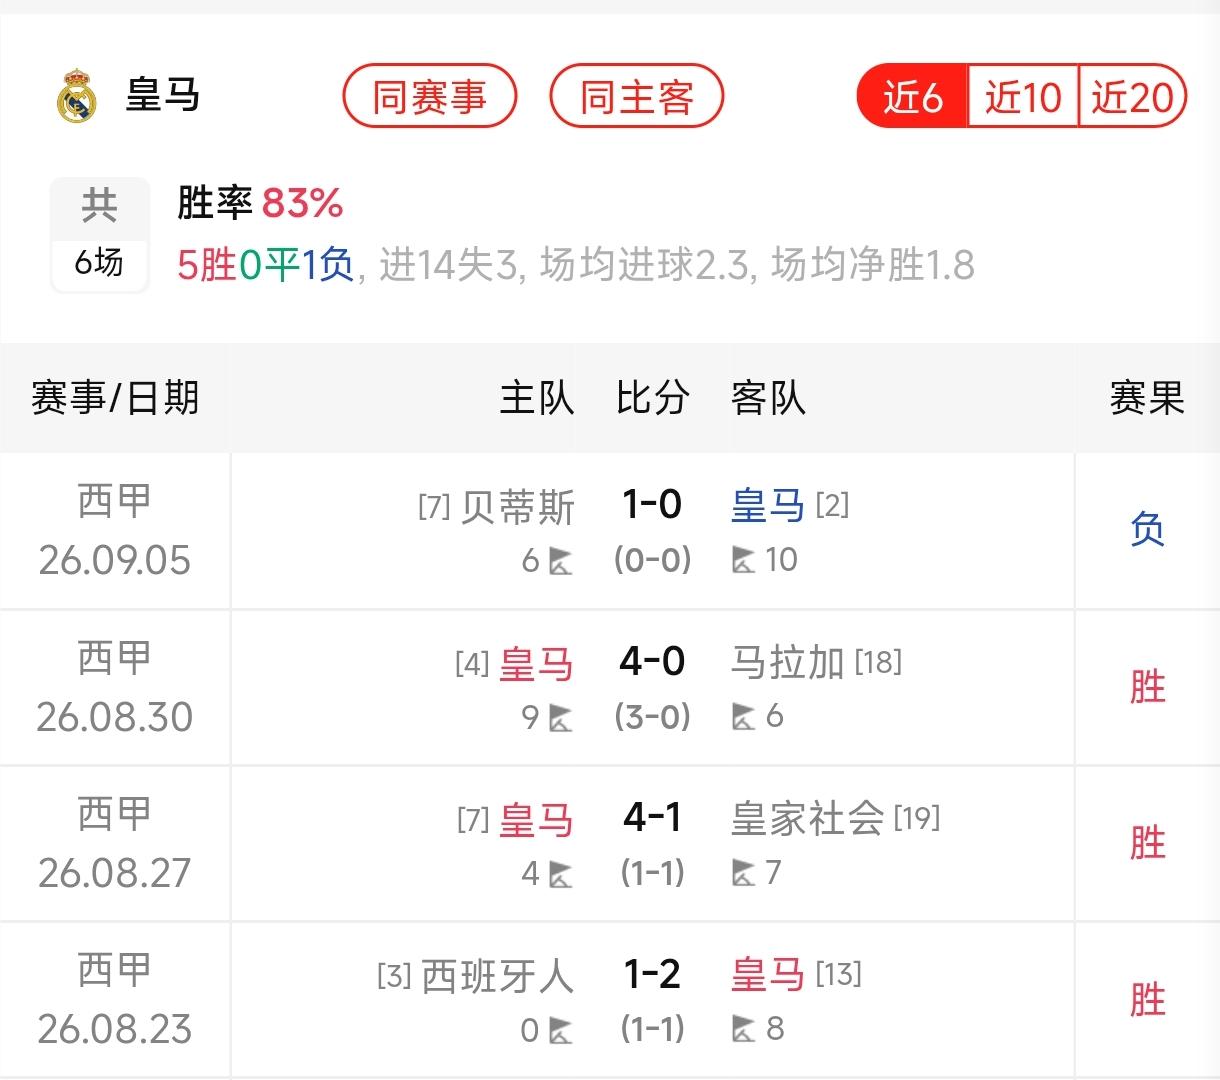Click corner flag icon beside 10
The width and height of the screenshot is (1220, 1080).
click(x=743, y=561)
